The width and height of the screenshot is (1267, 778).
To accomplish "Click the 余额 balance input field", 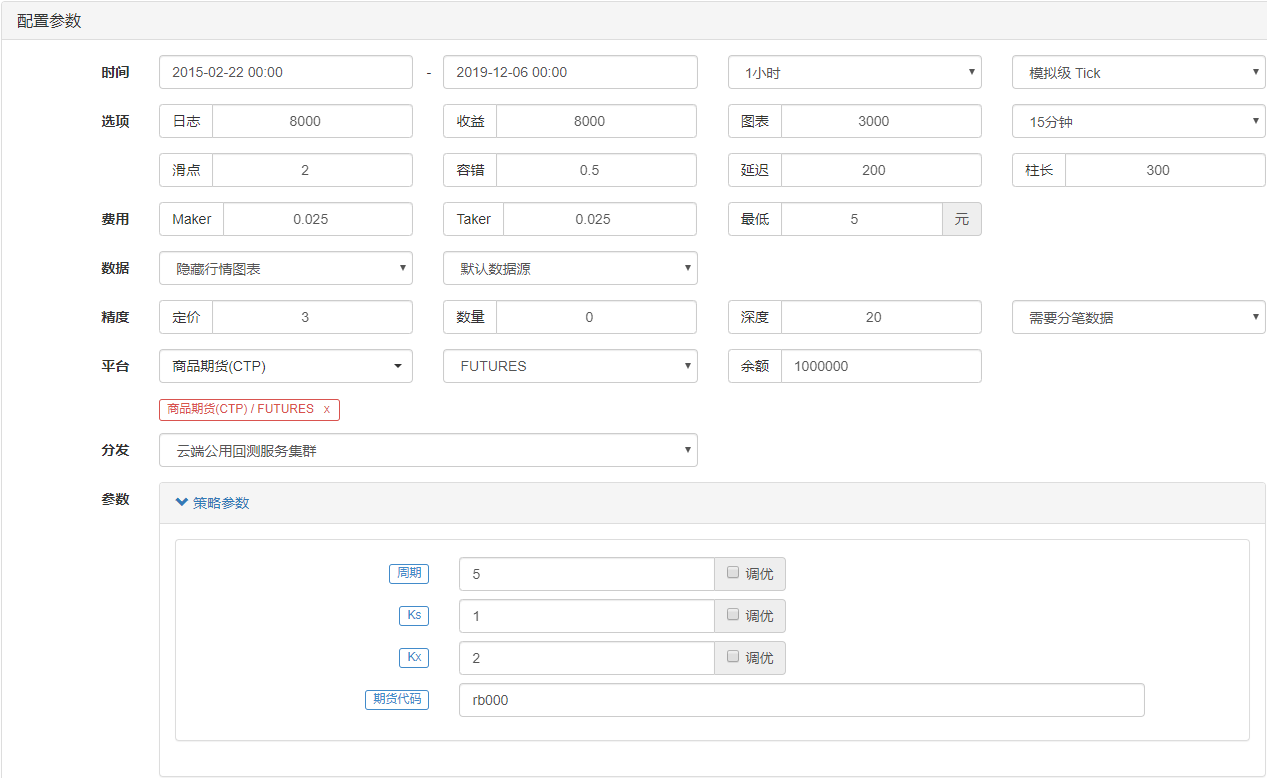I will (x=880, y=367).
